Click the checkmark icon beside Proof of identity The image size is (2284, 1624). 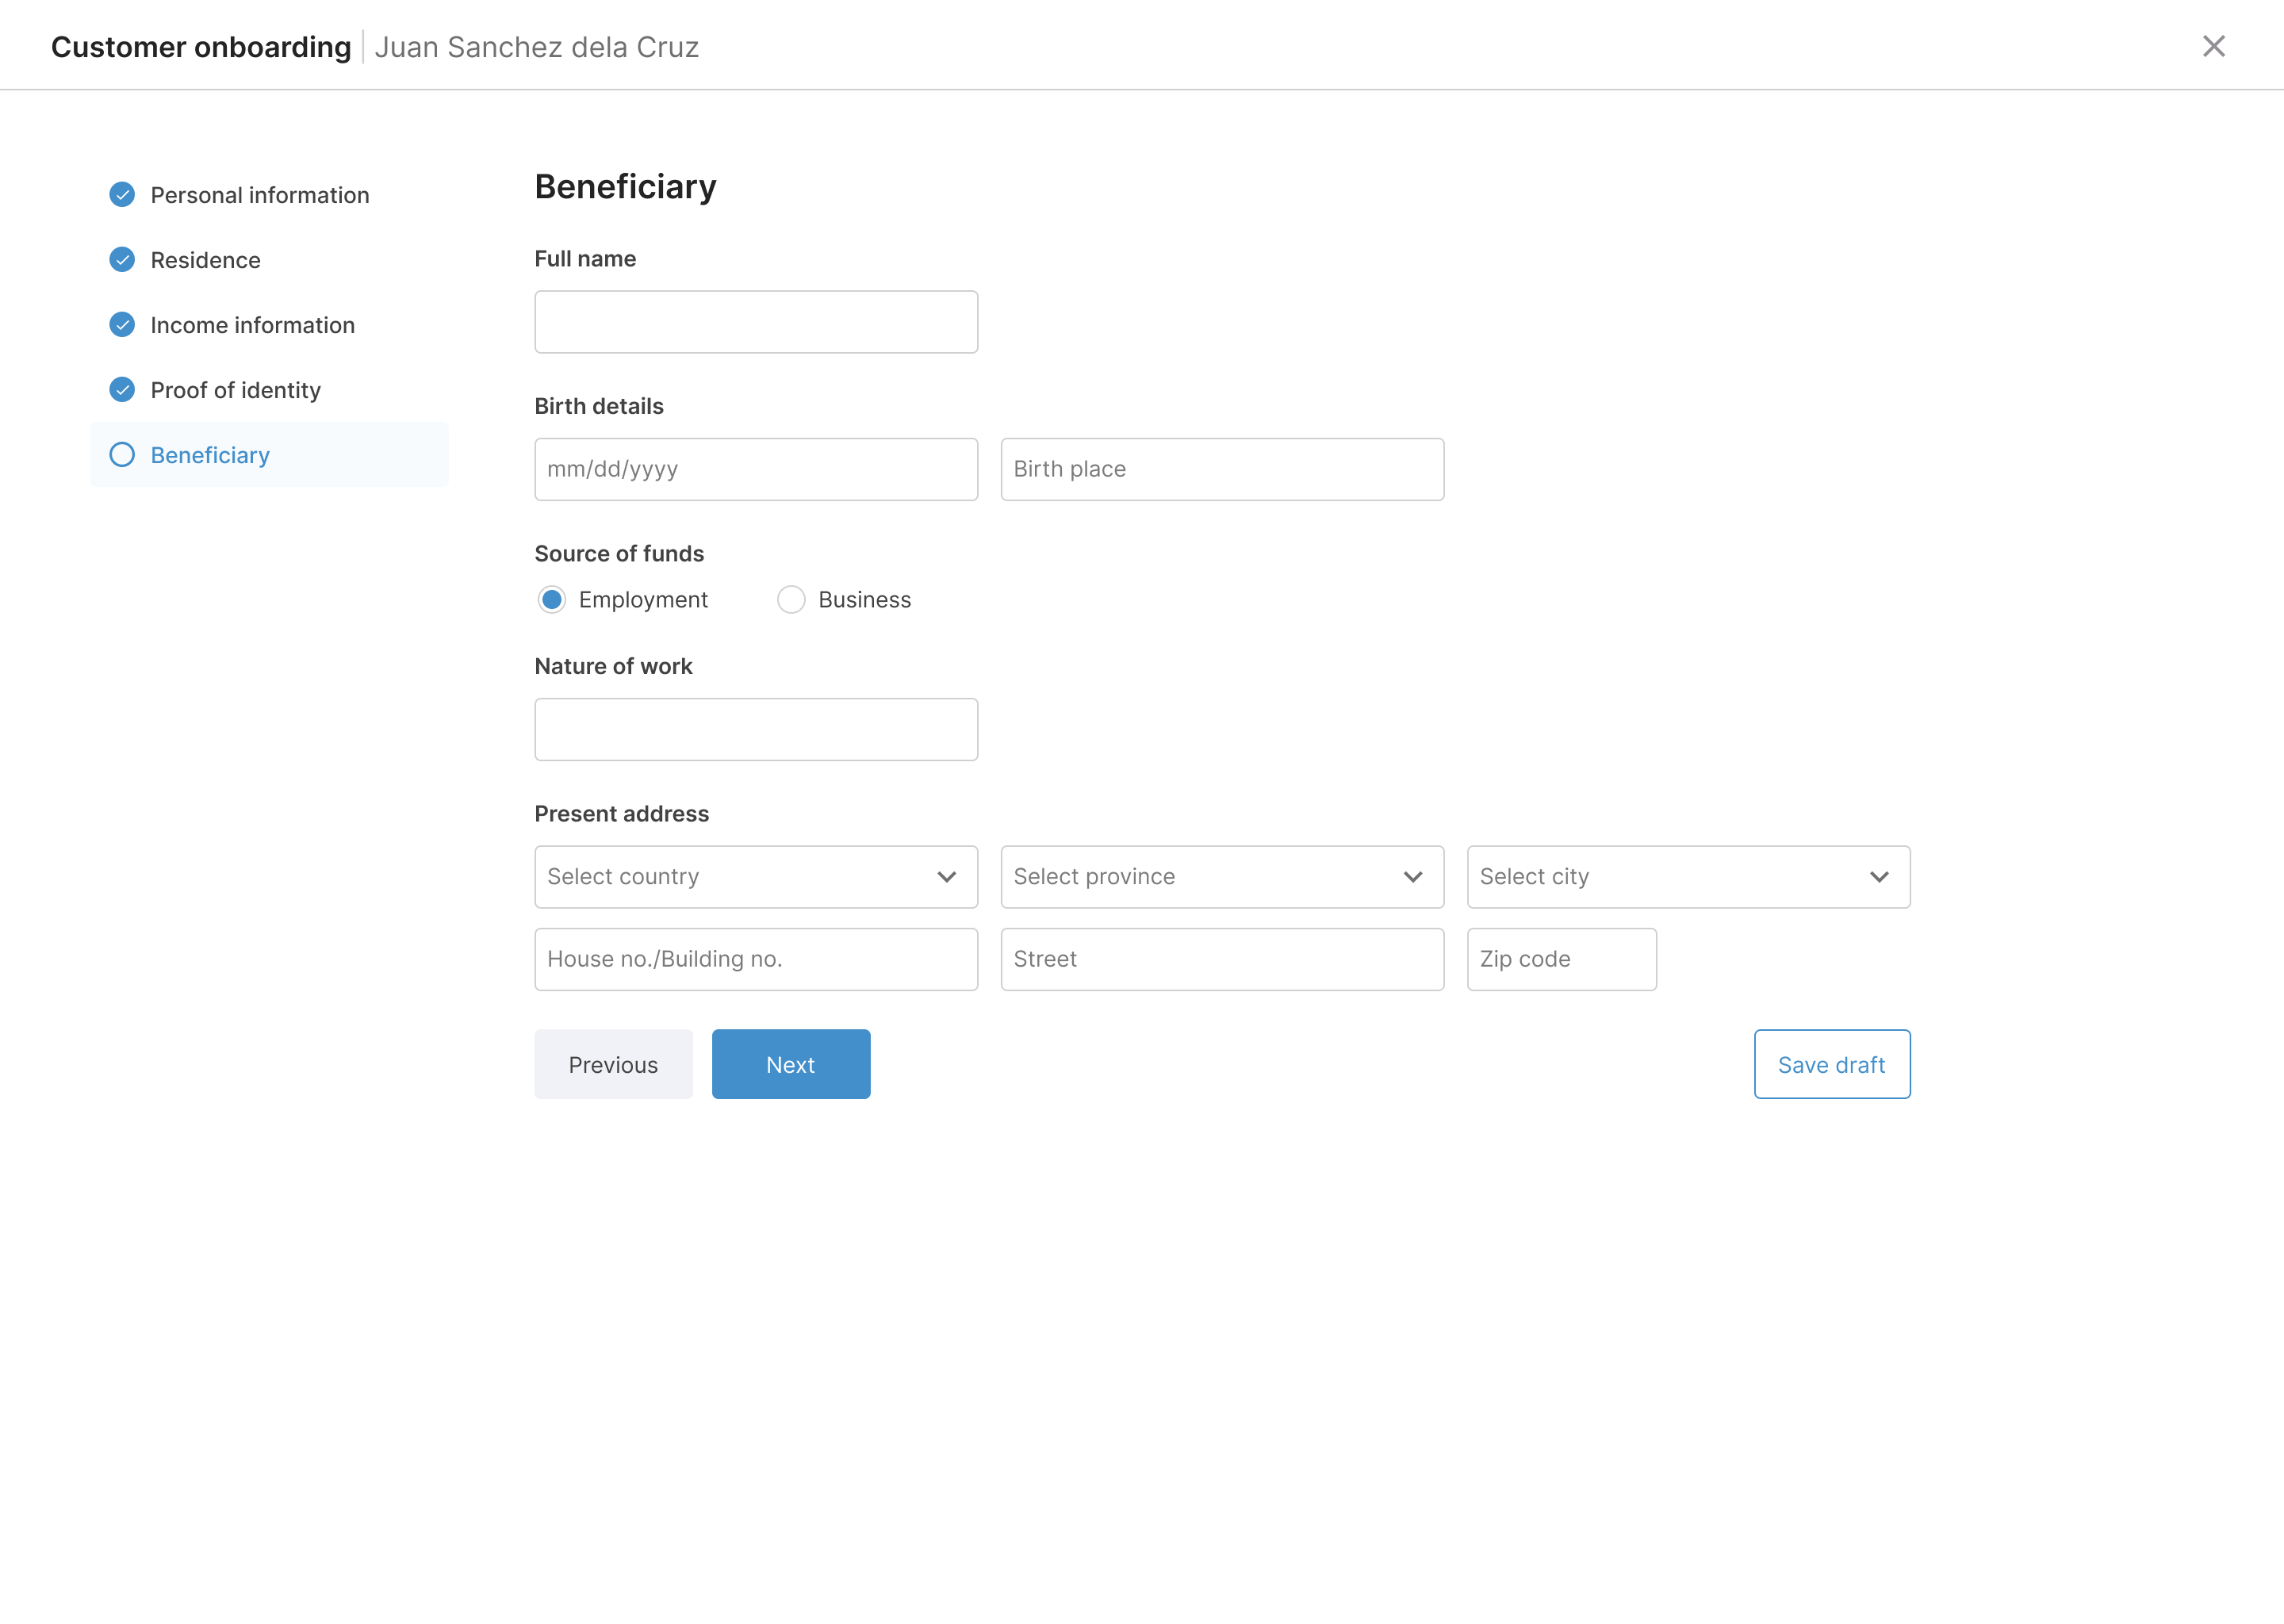pos(122,389)
